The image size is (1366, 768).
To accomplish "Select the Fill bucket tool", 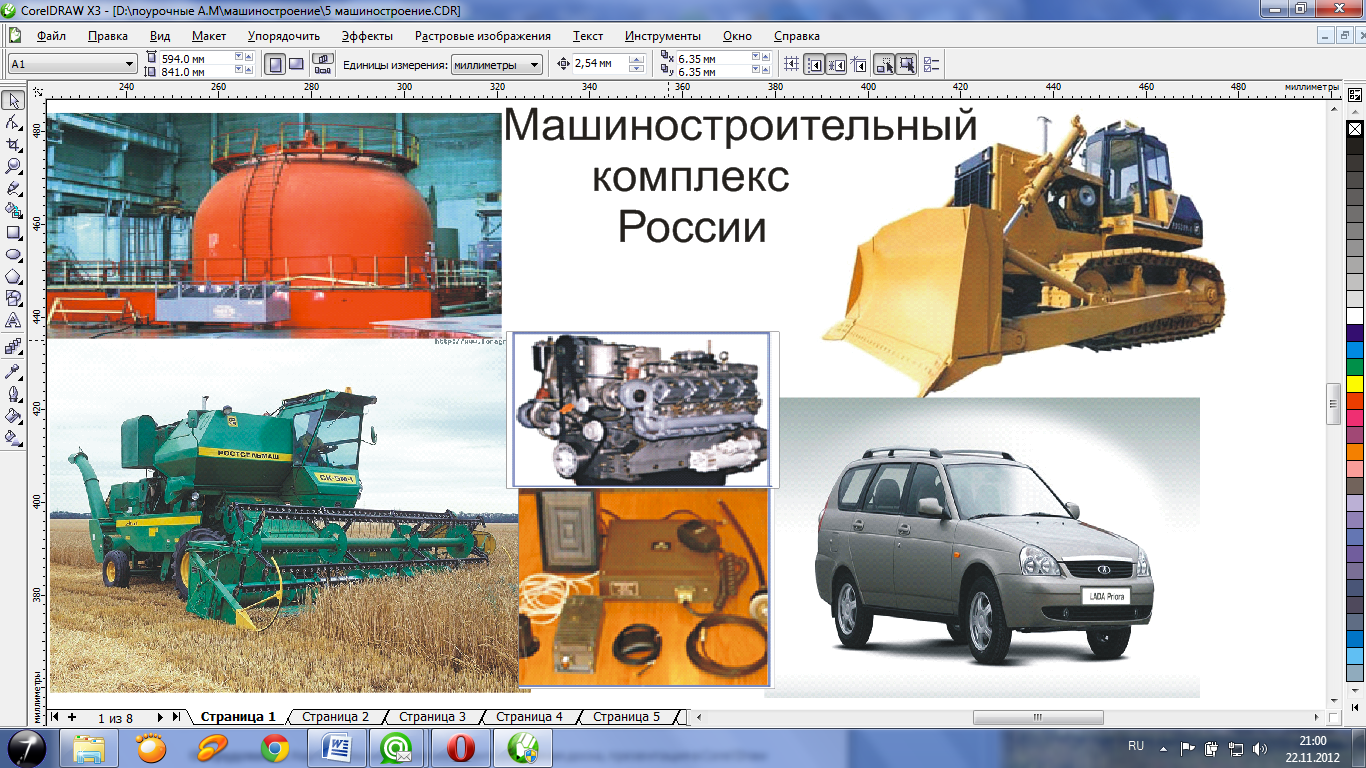I will tap(14, 415).
